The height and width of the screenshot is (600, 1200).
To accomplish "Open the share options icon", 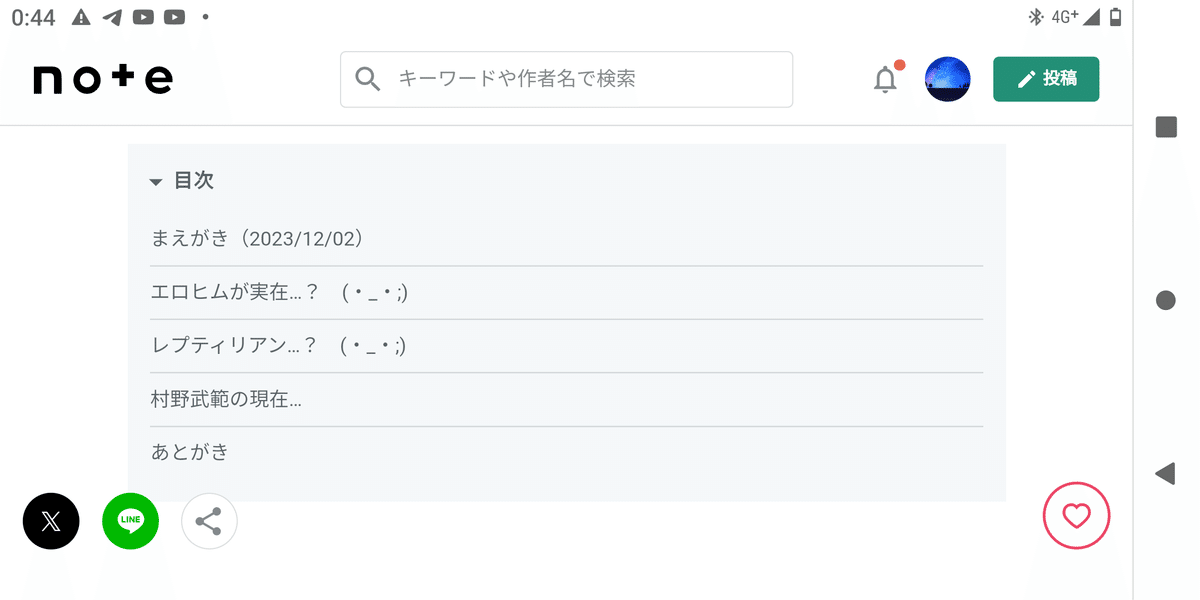I will [x=209, y=521].
